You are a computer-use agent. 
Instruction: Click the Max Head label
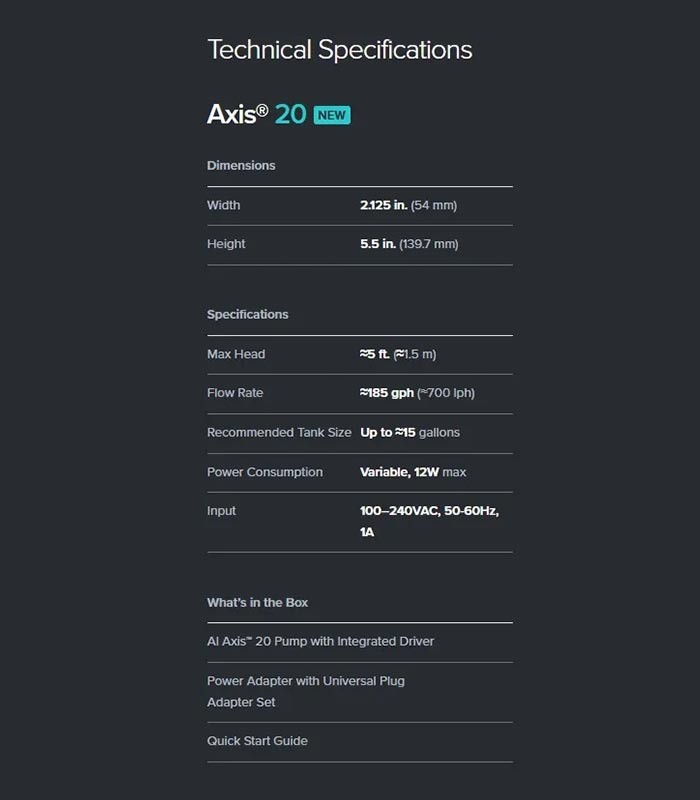pos(236,354)
